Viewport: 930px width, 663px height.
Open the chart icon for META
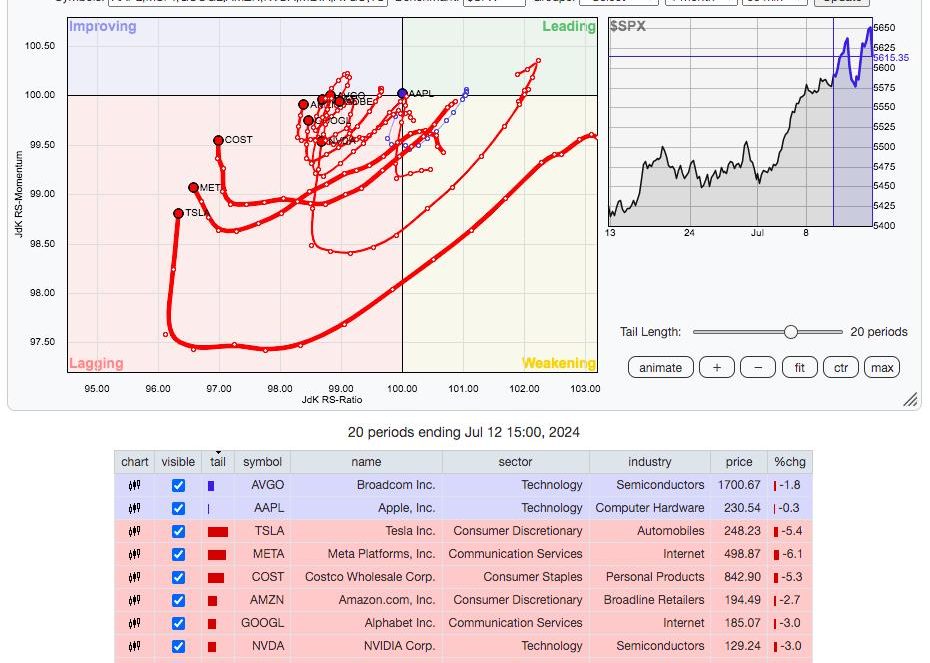click(135, 554)
